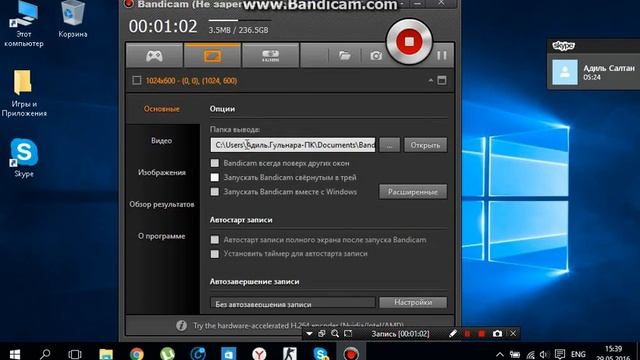Toggle start Bandicam minimized to tray checkbox
The image size is (640, 360).
215,178
